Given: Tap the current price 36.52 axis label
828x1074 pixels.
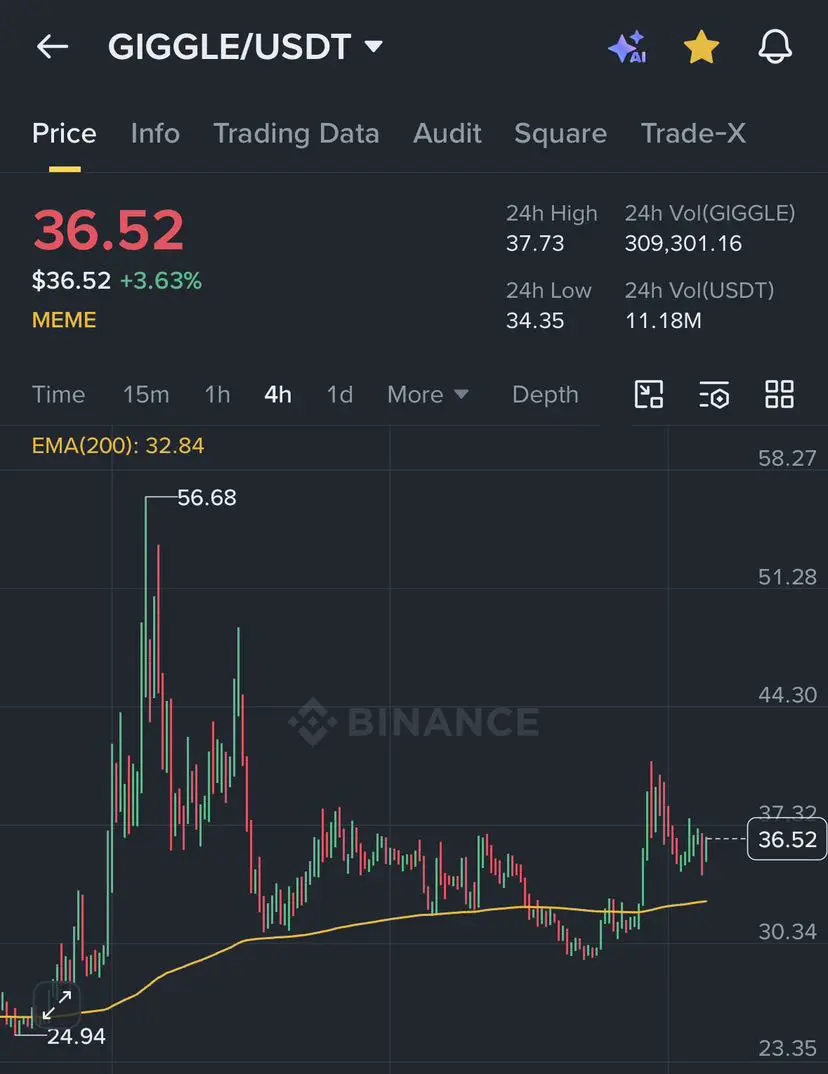Looking at the screenshot, I should (787, 839).
